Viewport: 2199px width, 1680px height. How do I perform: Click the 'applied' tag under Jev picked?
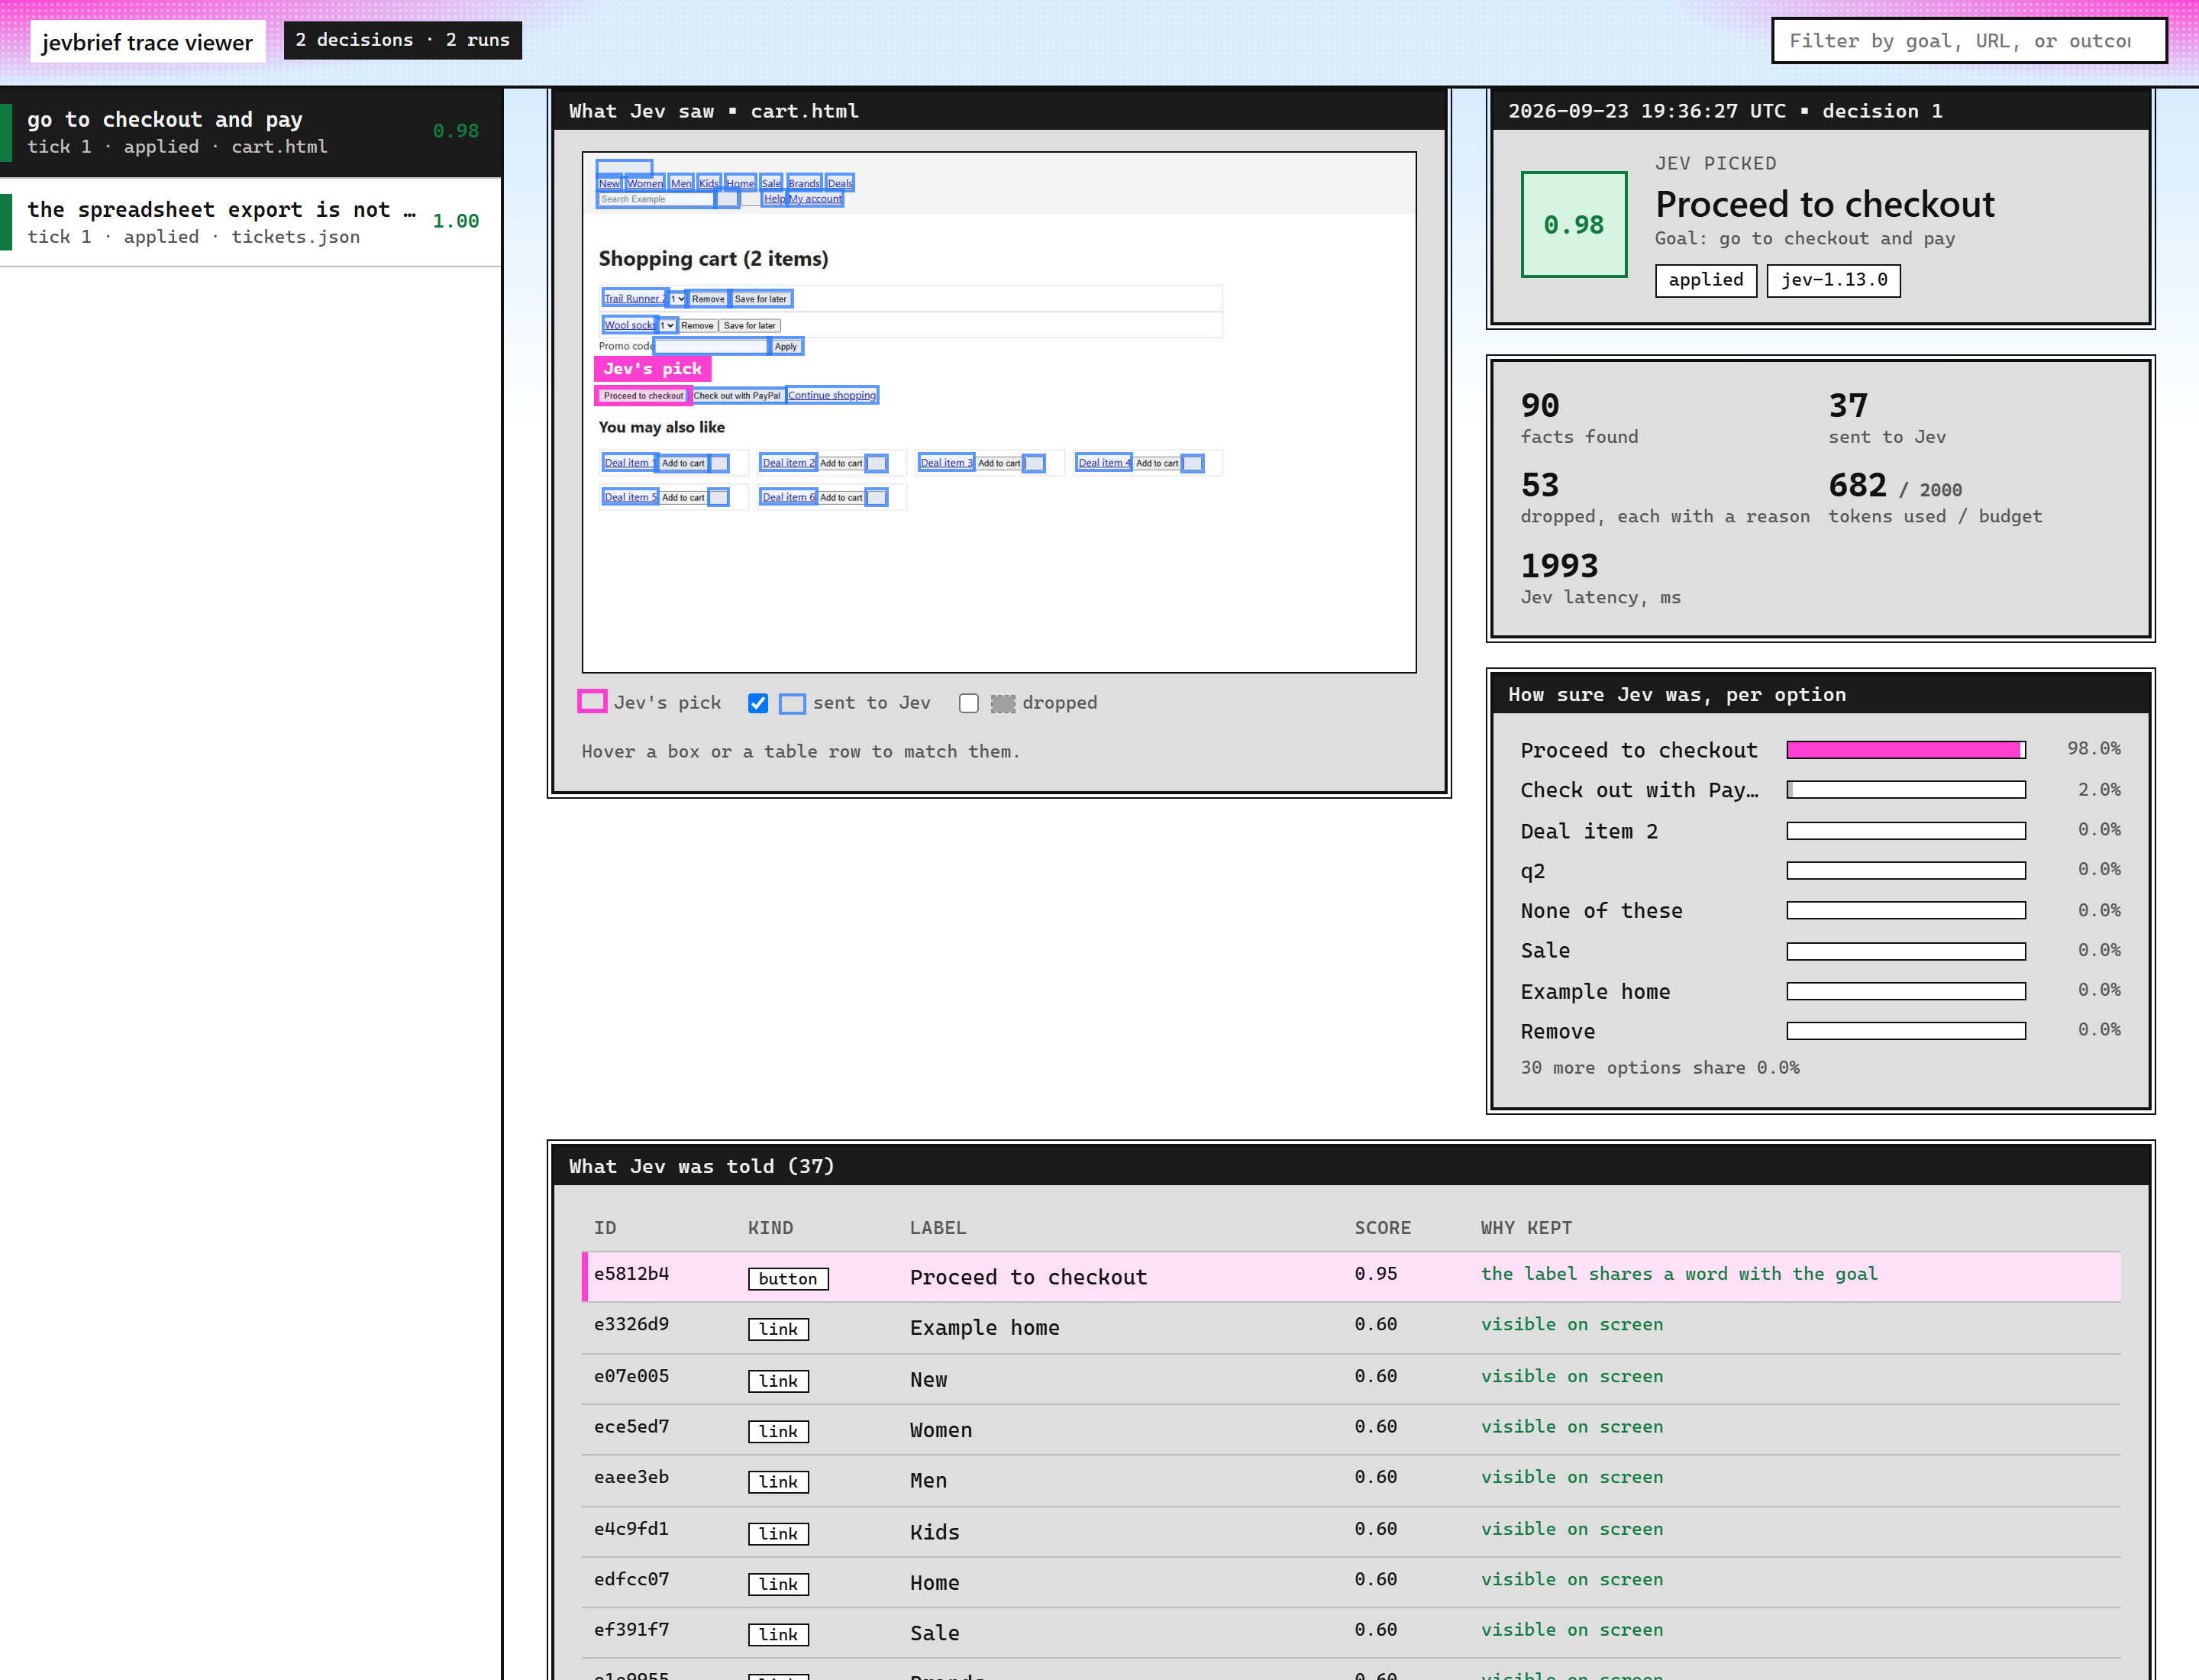tap(1705, 280)
